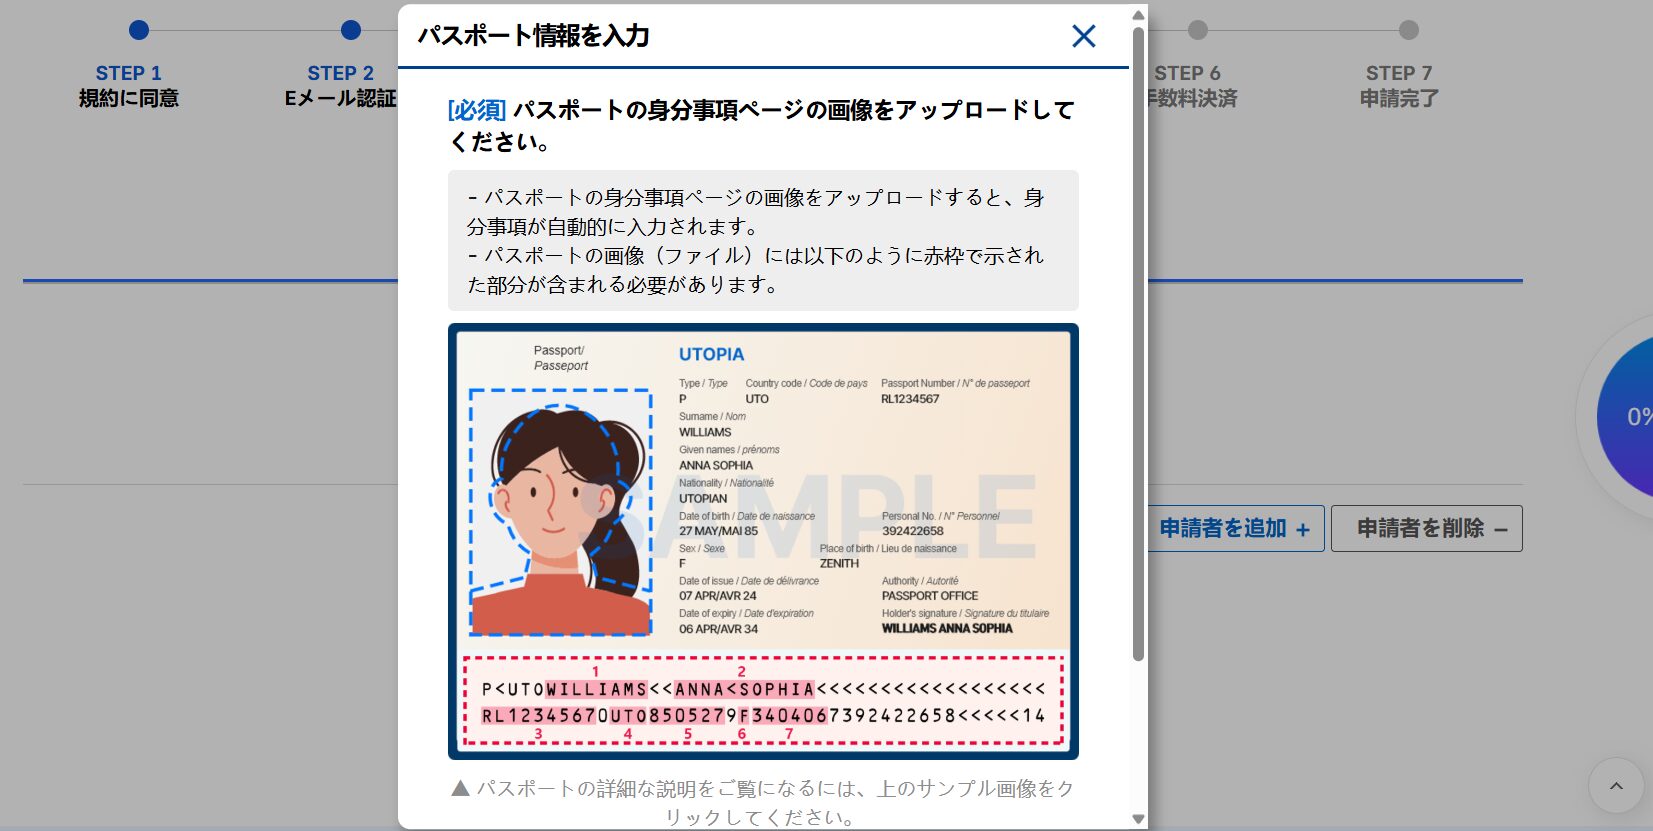
Task: Click the portrait photo in sample passport
Action: [x=560, y=512]
